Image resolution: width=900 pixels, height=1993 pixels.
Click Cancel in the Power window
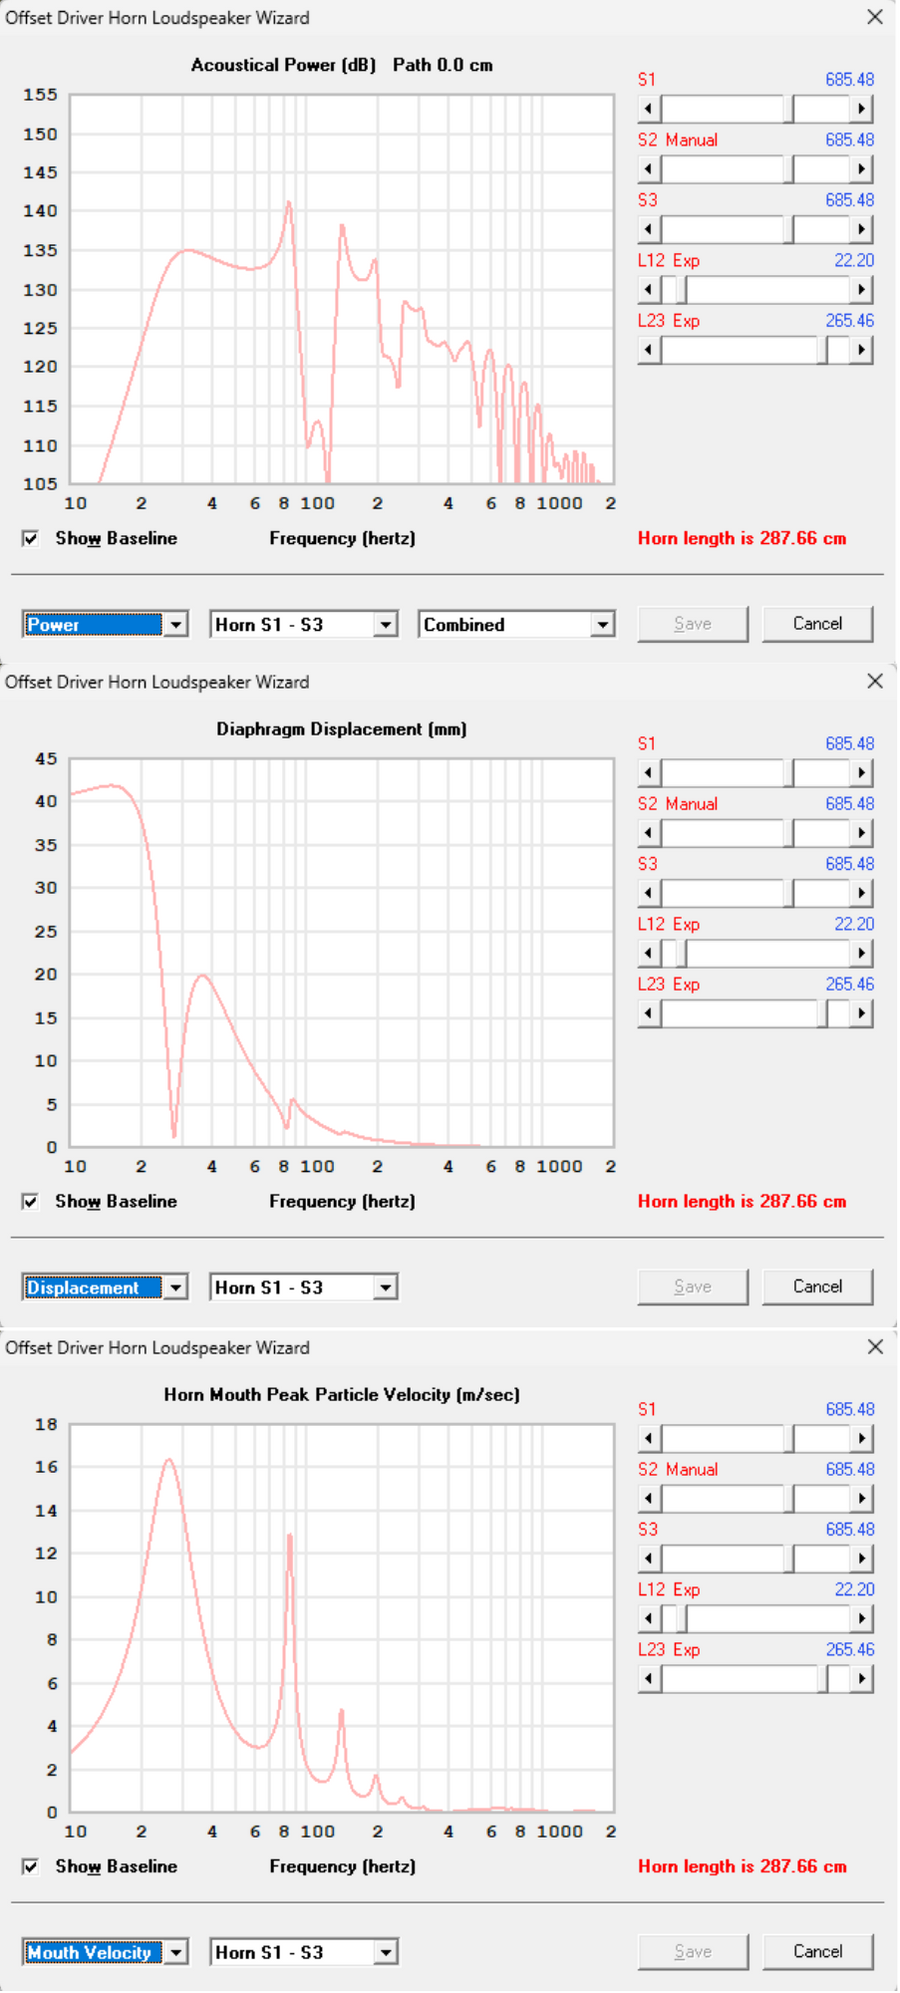pos(817,623)
